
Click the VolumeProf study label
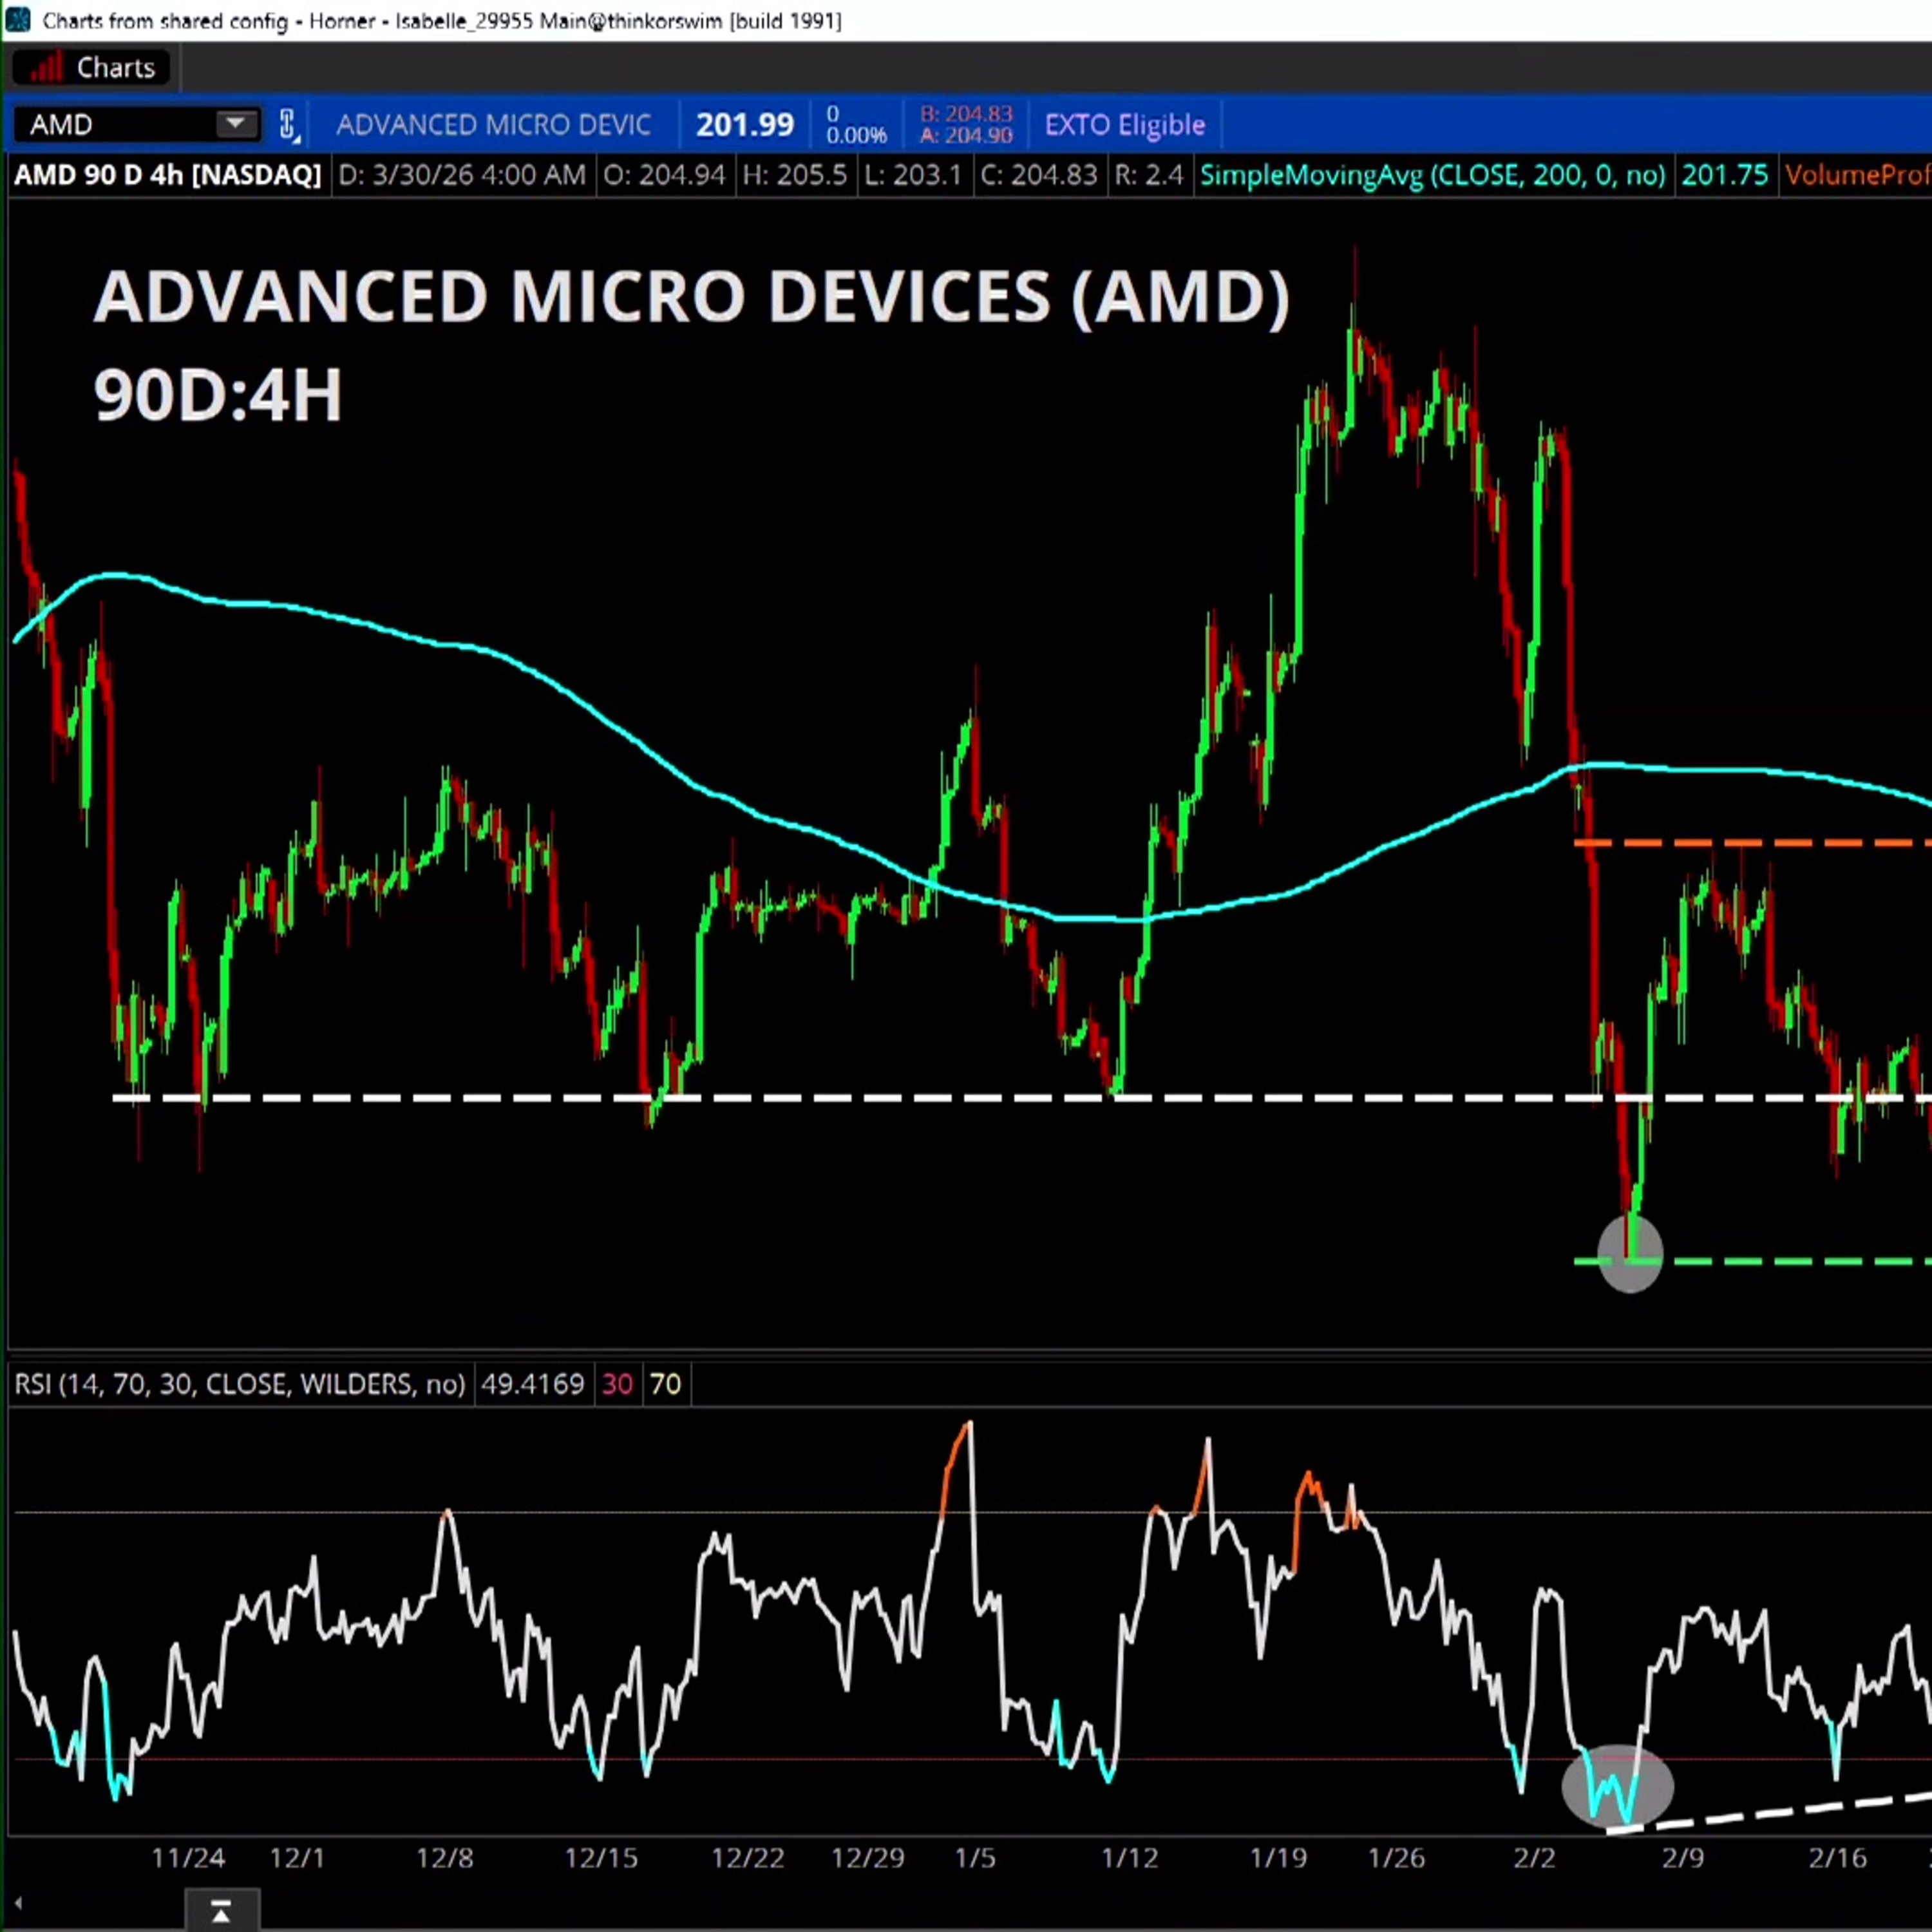(x=1858, y=175)
